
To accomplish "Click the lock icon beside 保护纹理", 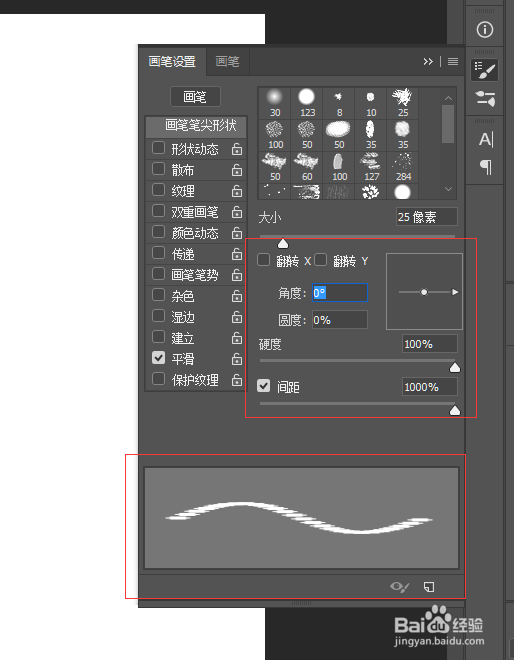I will click(237, 380).
